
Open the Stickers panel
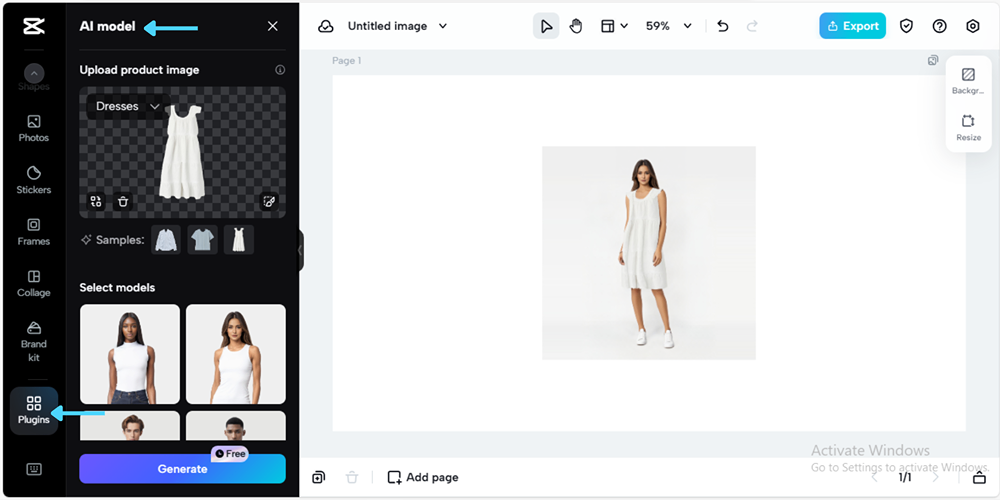click(33, 179)
